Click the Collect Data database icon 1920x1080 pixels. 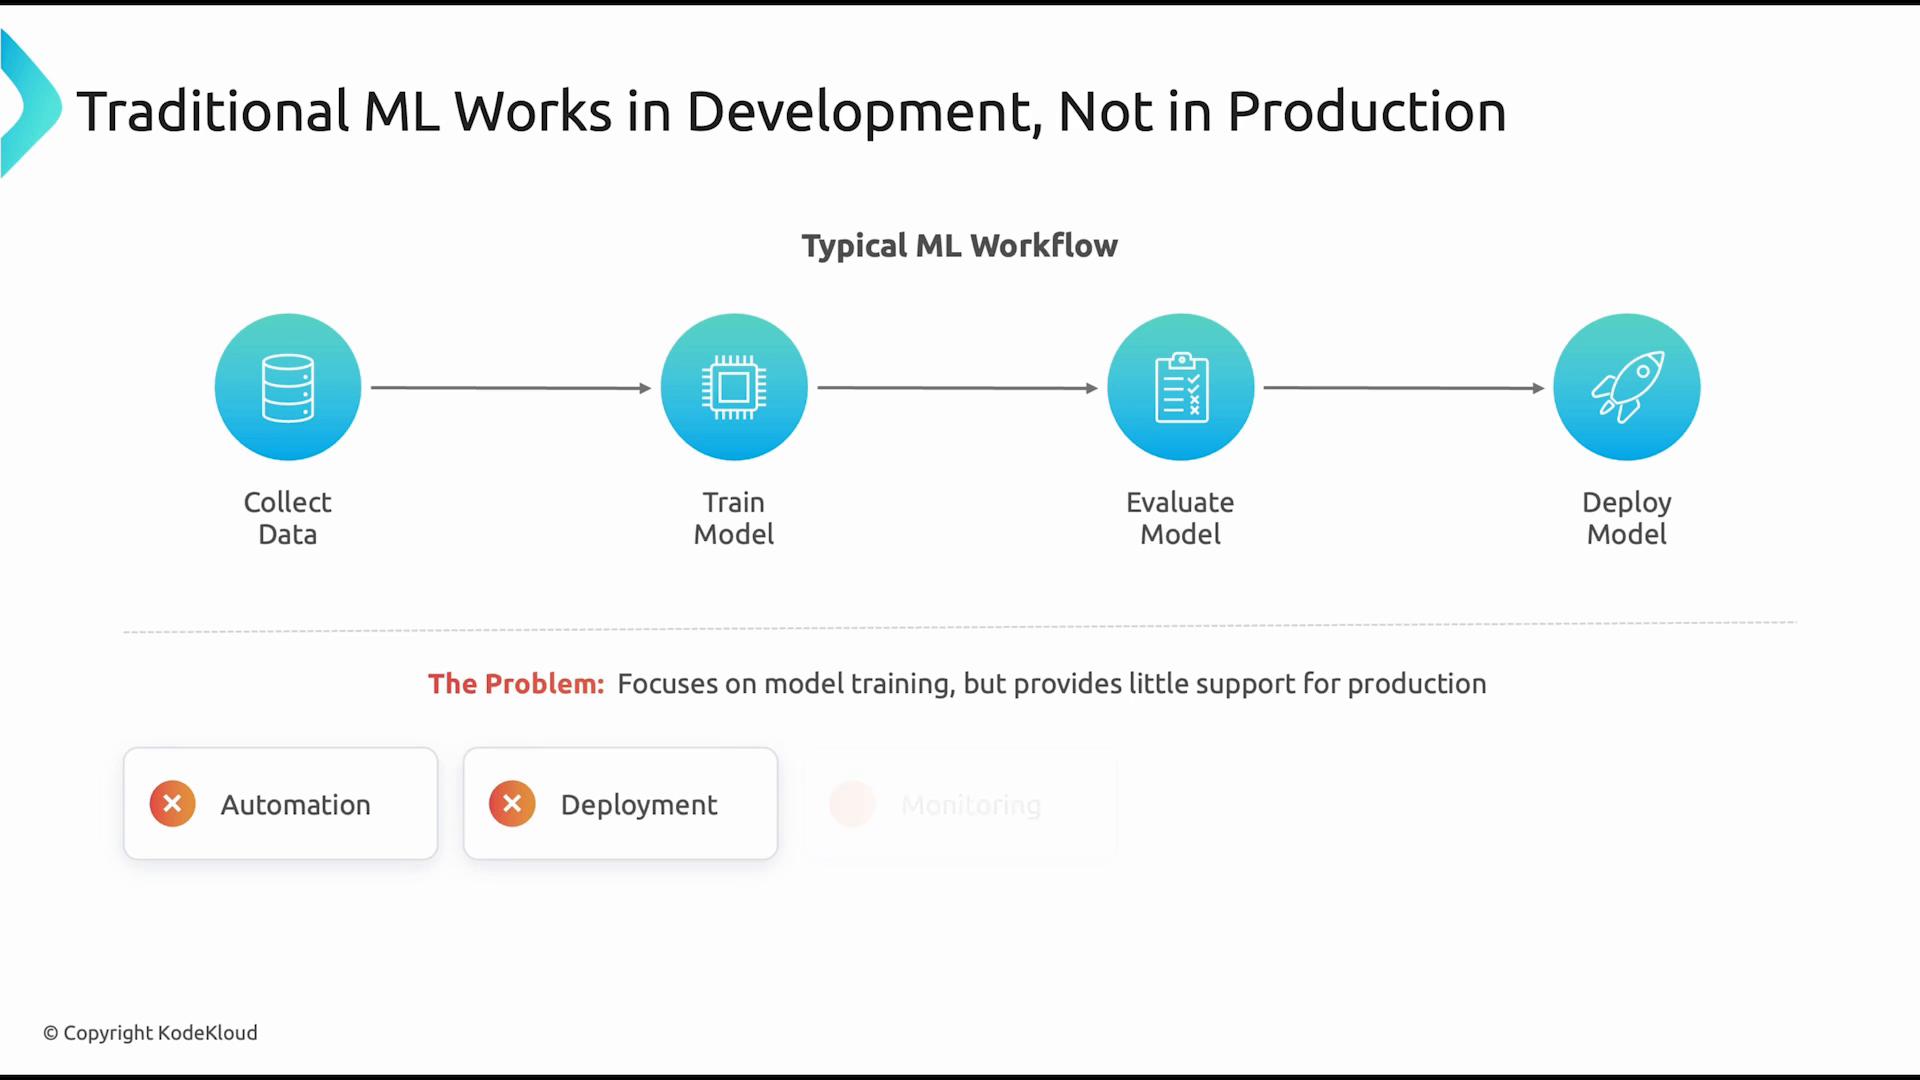[288, 387]
